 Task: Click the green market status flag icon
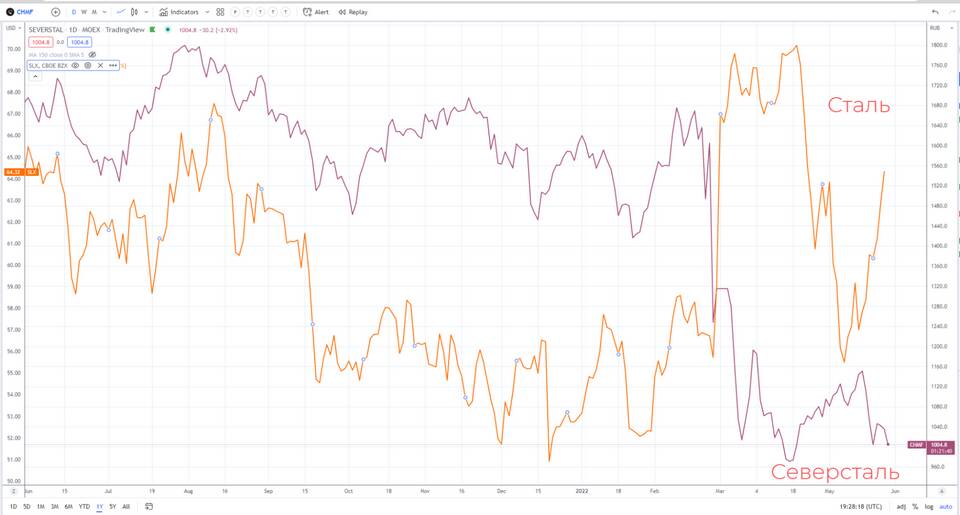[153, 29]
